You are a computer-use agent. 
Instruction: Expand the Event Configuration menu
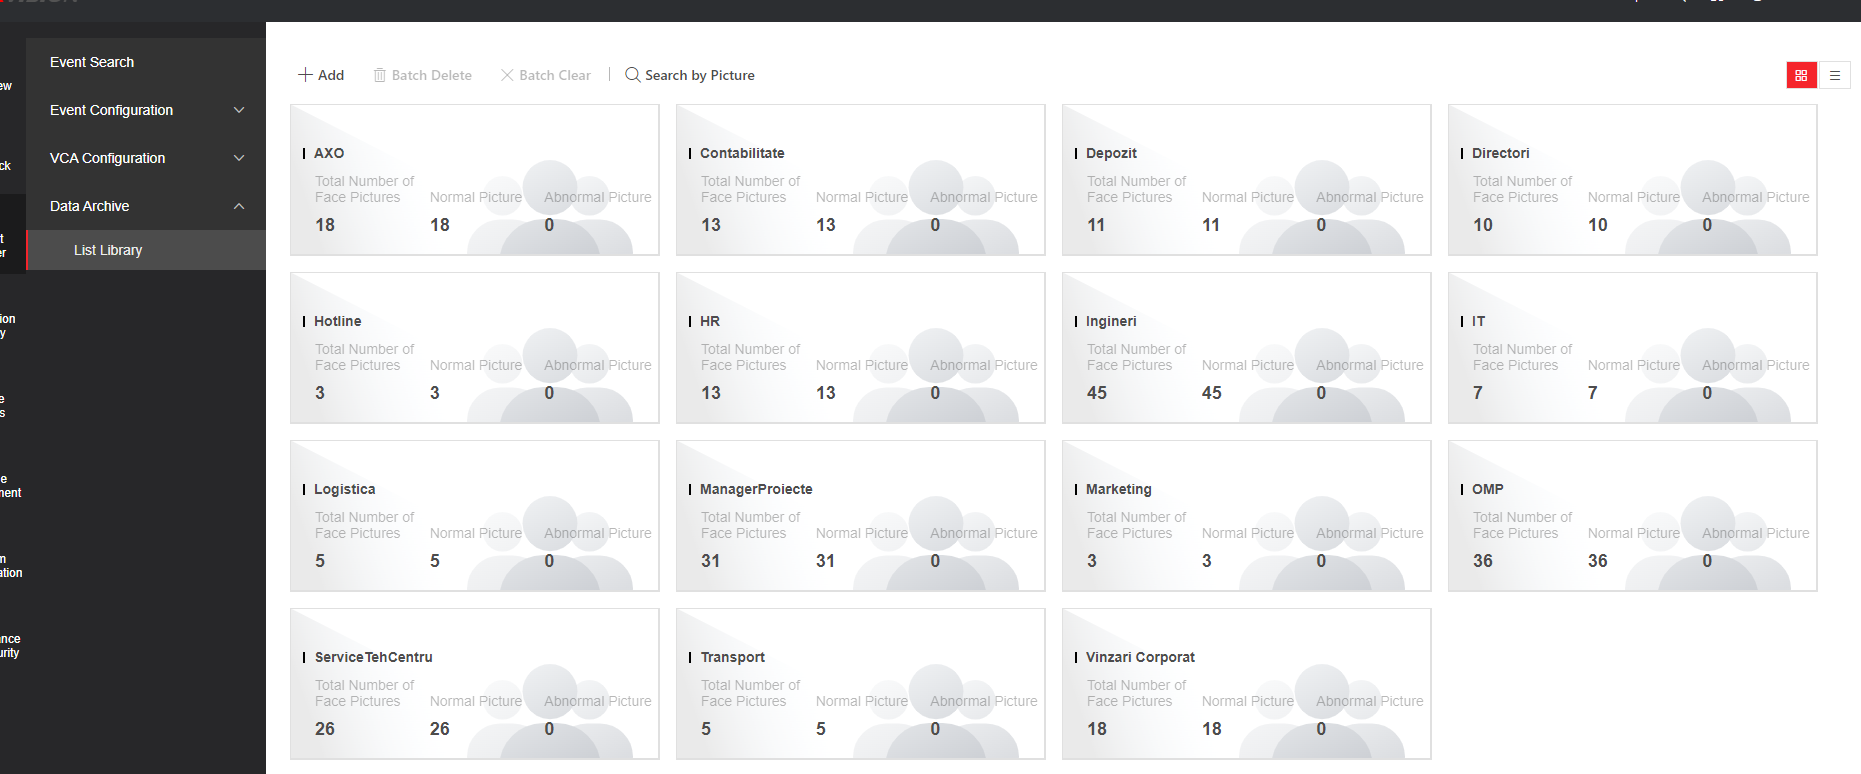point(239,110)
